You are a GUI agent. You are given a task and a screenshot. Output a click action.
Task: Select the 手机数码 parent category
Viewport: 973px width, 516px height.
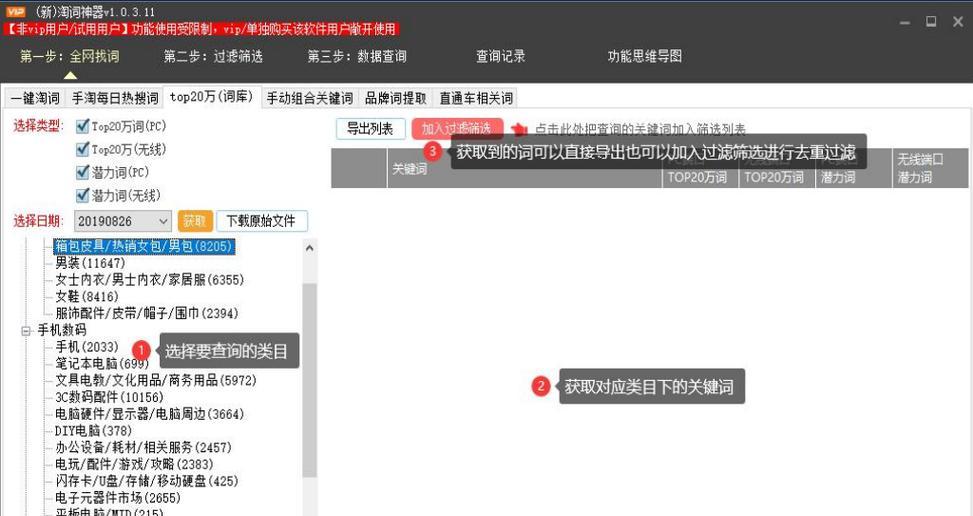tap(62, 330)
